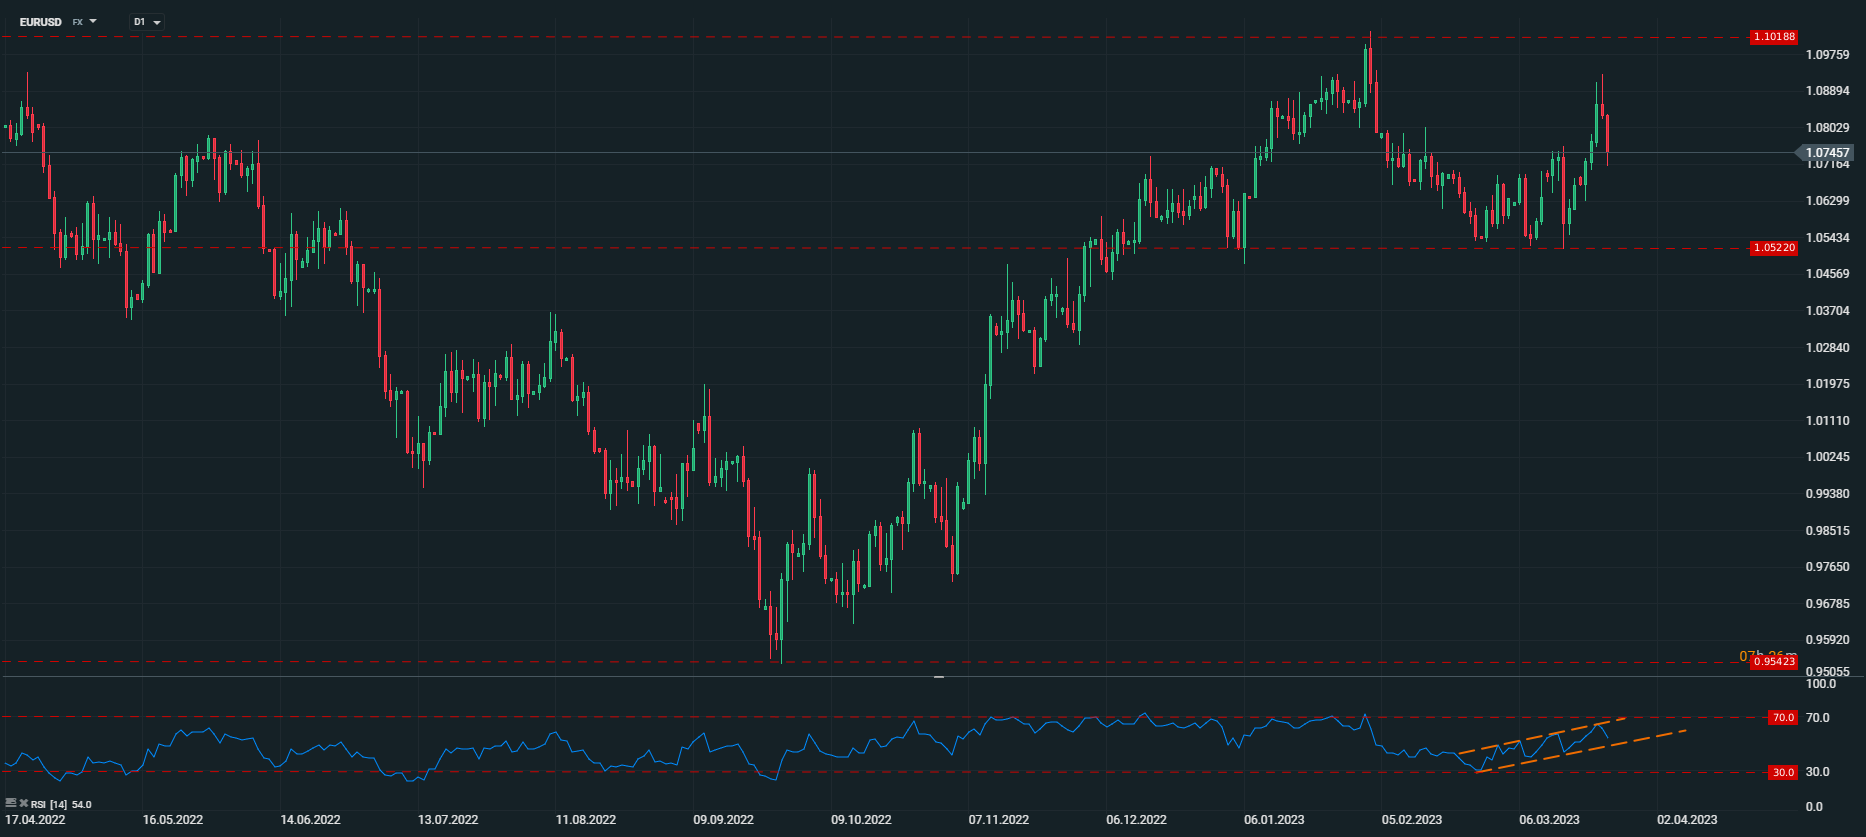Open the RSI indicator settings icon

[11, 803]
